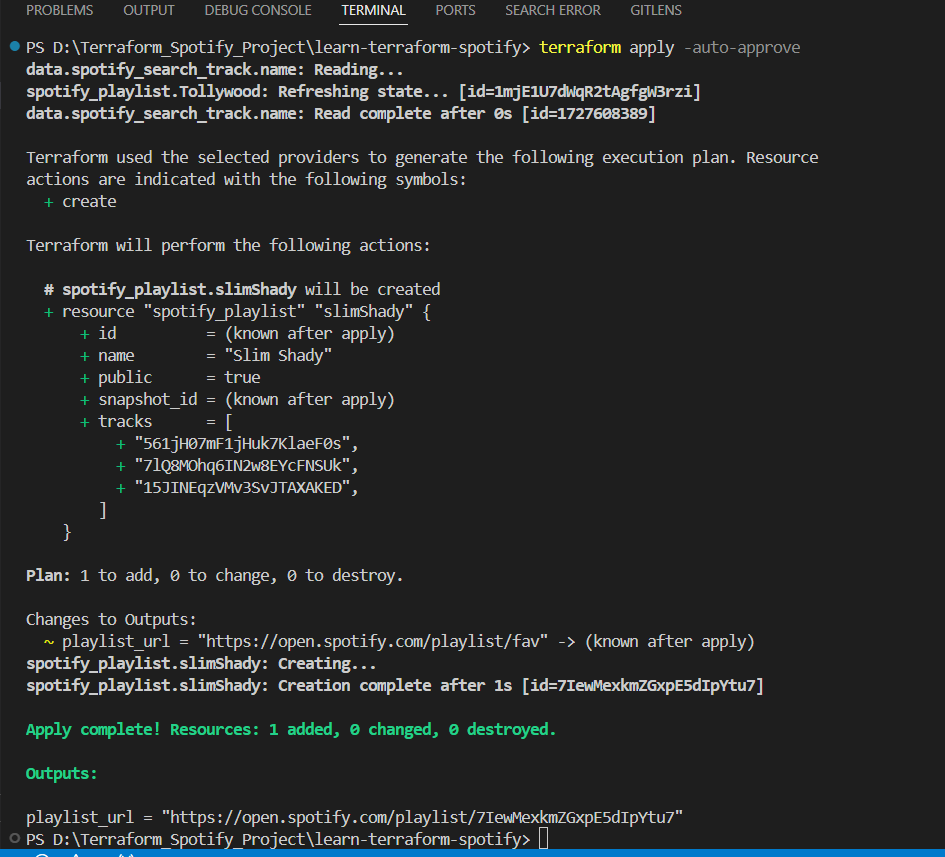This screenshot has width=945, height=857.
Task: Click the -auto-approve flag text
Action: 742,48
